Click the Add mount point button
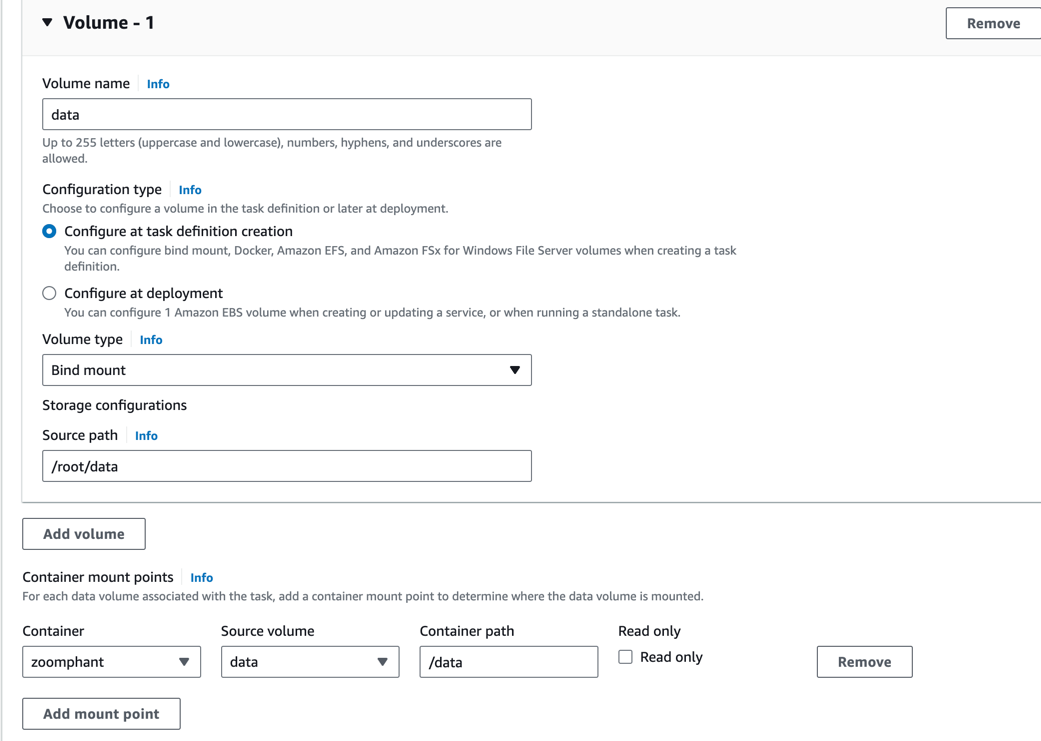Screen dimensions: 1041x741 (x=101, y=714)
